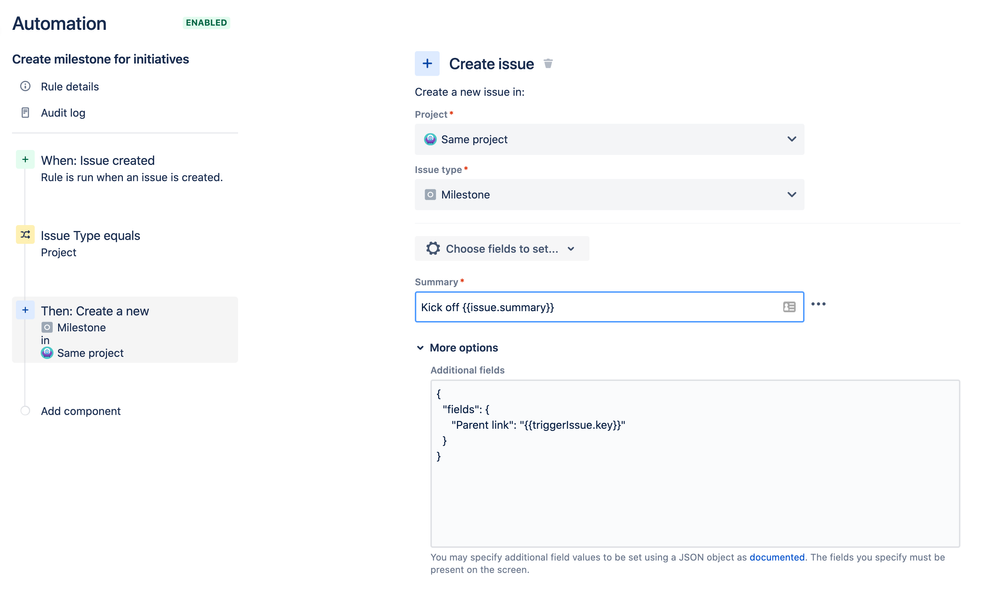The height and width of the screenshot is (589, 999).
Task: Click the blue action plus icon in rule chain
Action: [26, 310]
